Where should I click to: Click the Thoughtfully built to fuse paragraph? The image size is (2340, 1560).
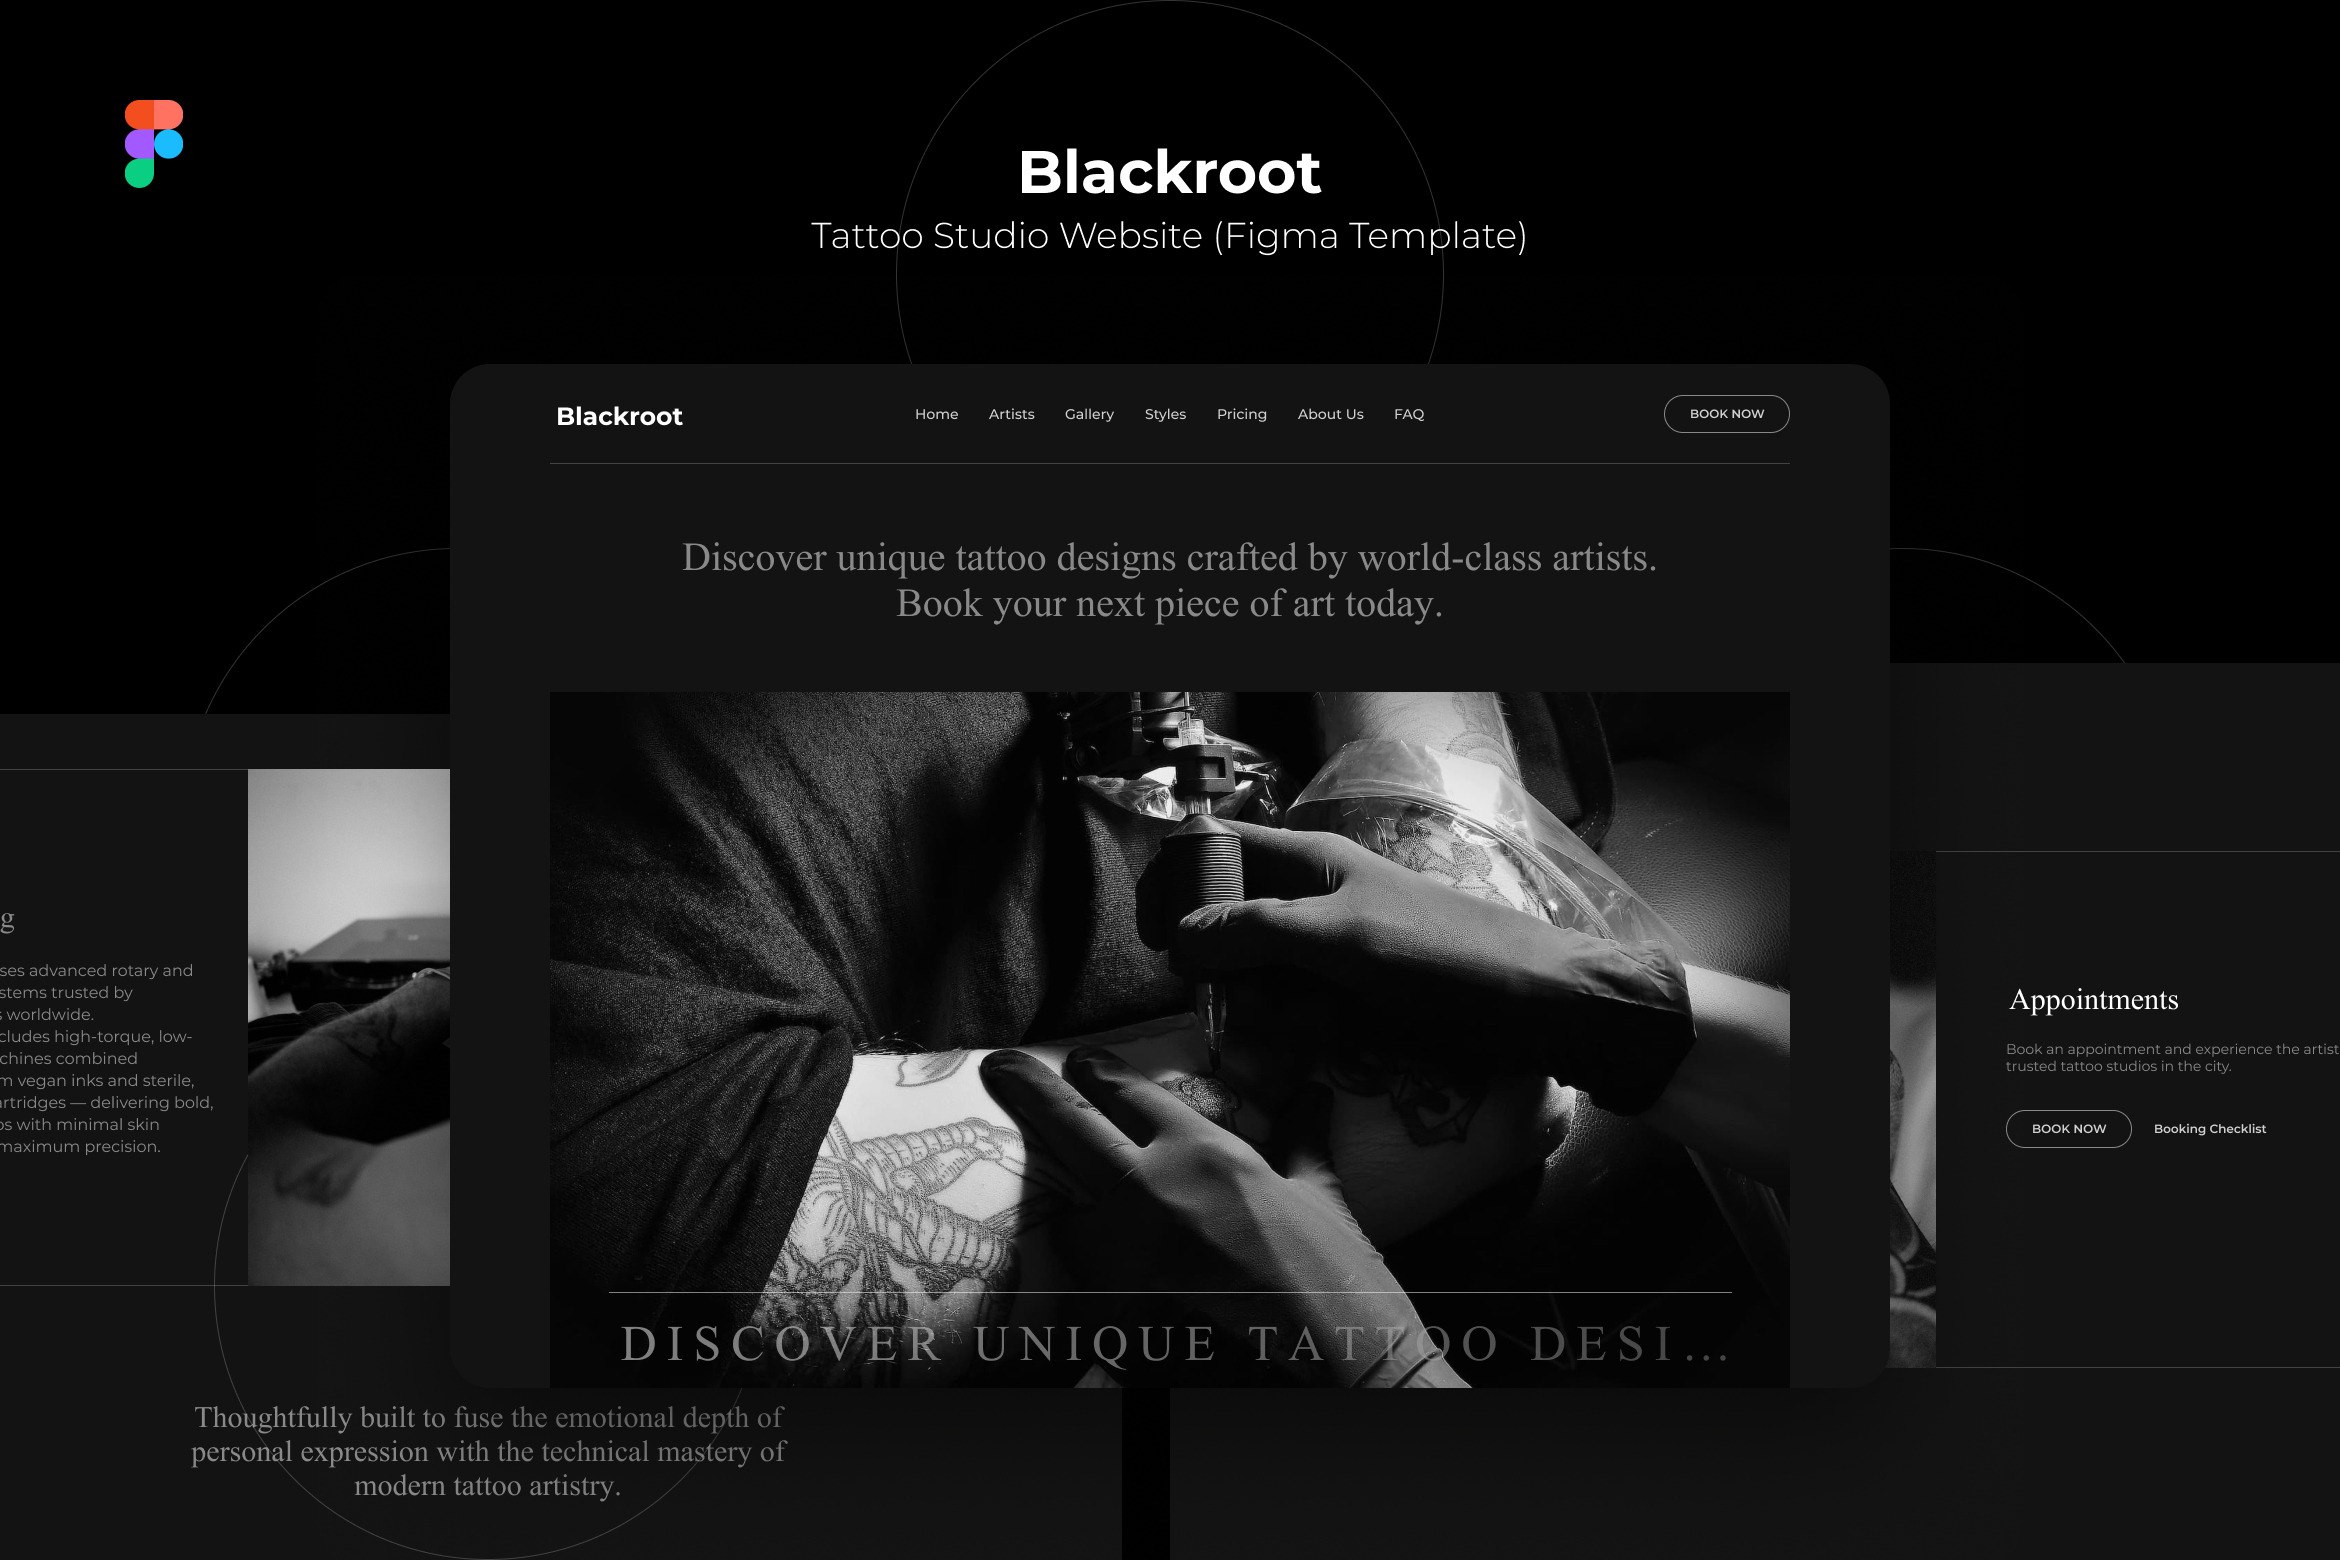pos(488,1451)
